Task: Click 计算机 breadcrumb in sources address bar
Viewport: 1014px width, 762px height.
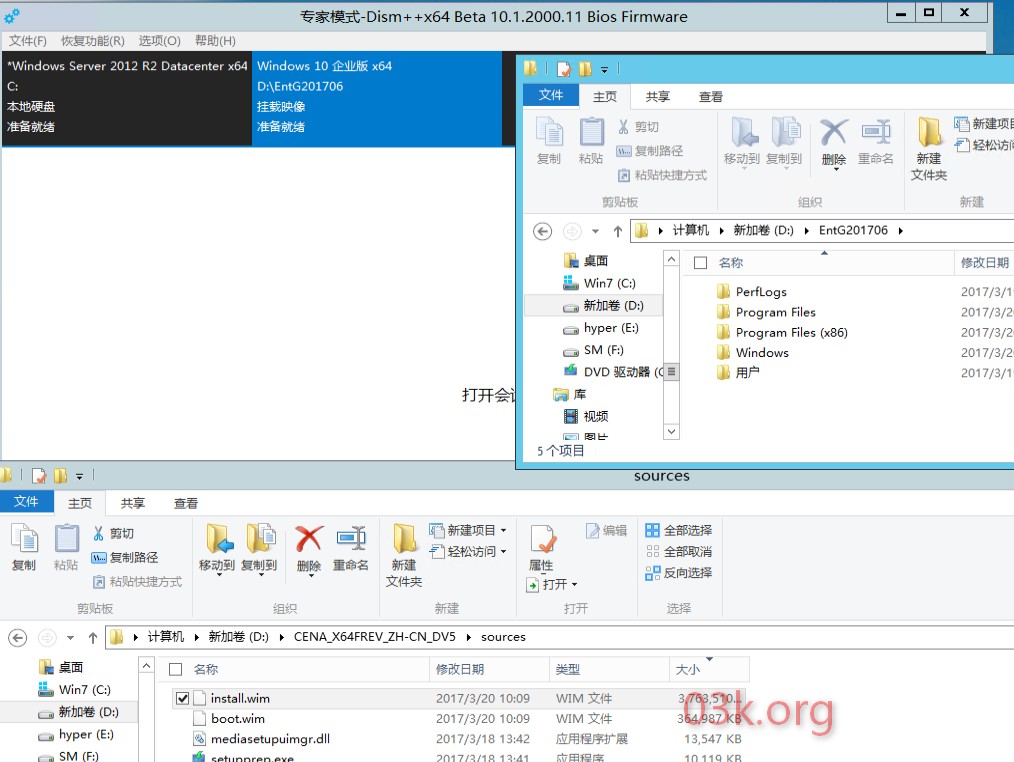Action: [166, 637]
